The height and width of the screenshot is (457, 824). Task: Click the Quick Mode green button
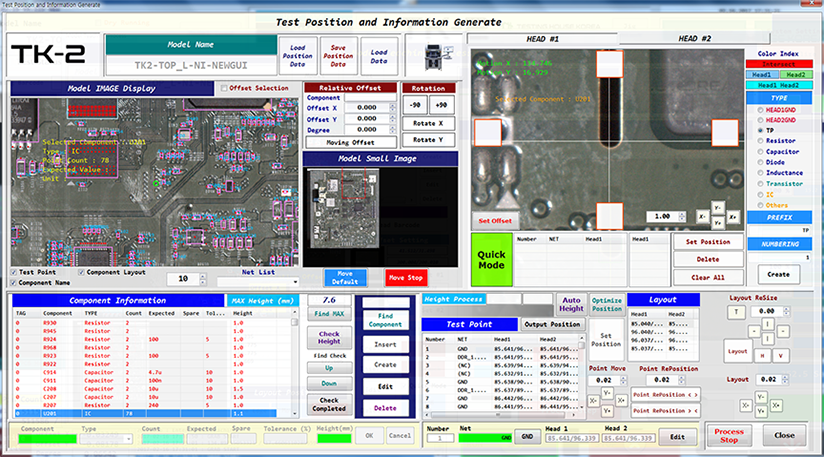point(490,260)
